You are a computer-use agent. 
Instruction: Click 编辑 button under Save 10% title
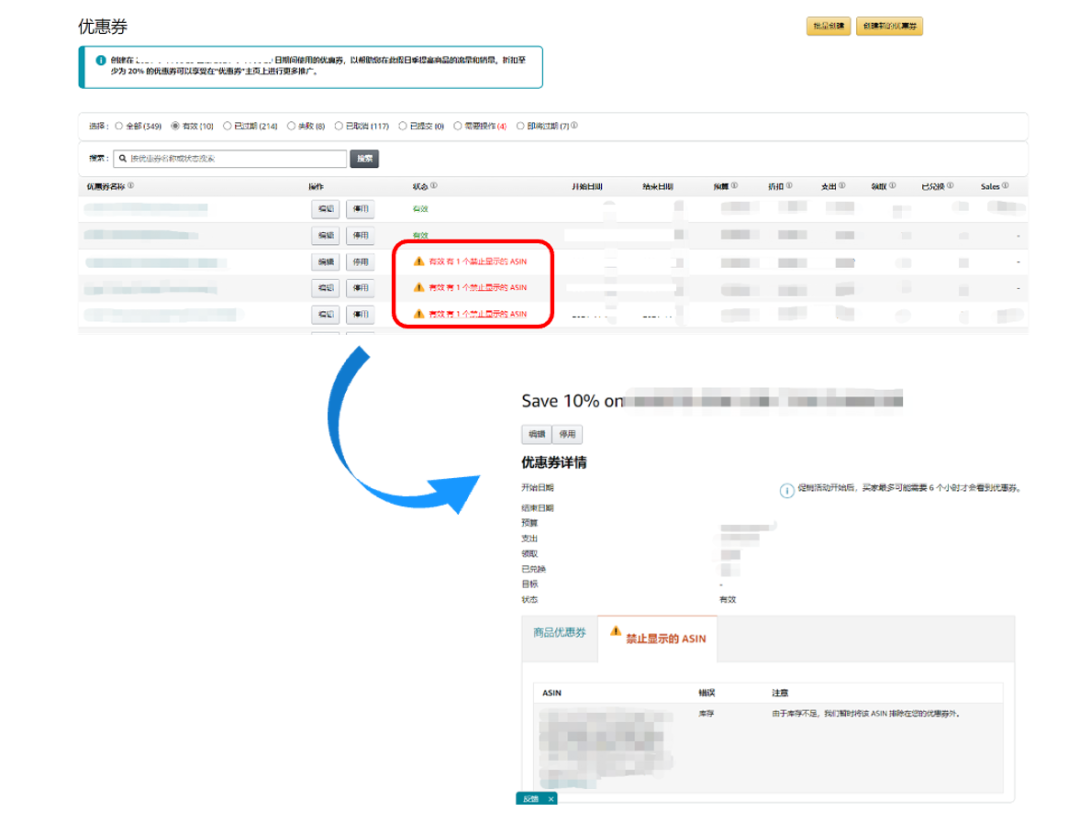tap(536, 435)
